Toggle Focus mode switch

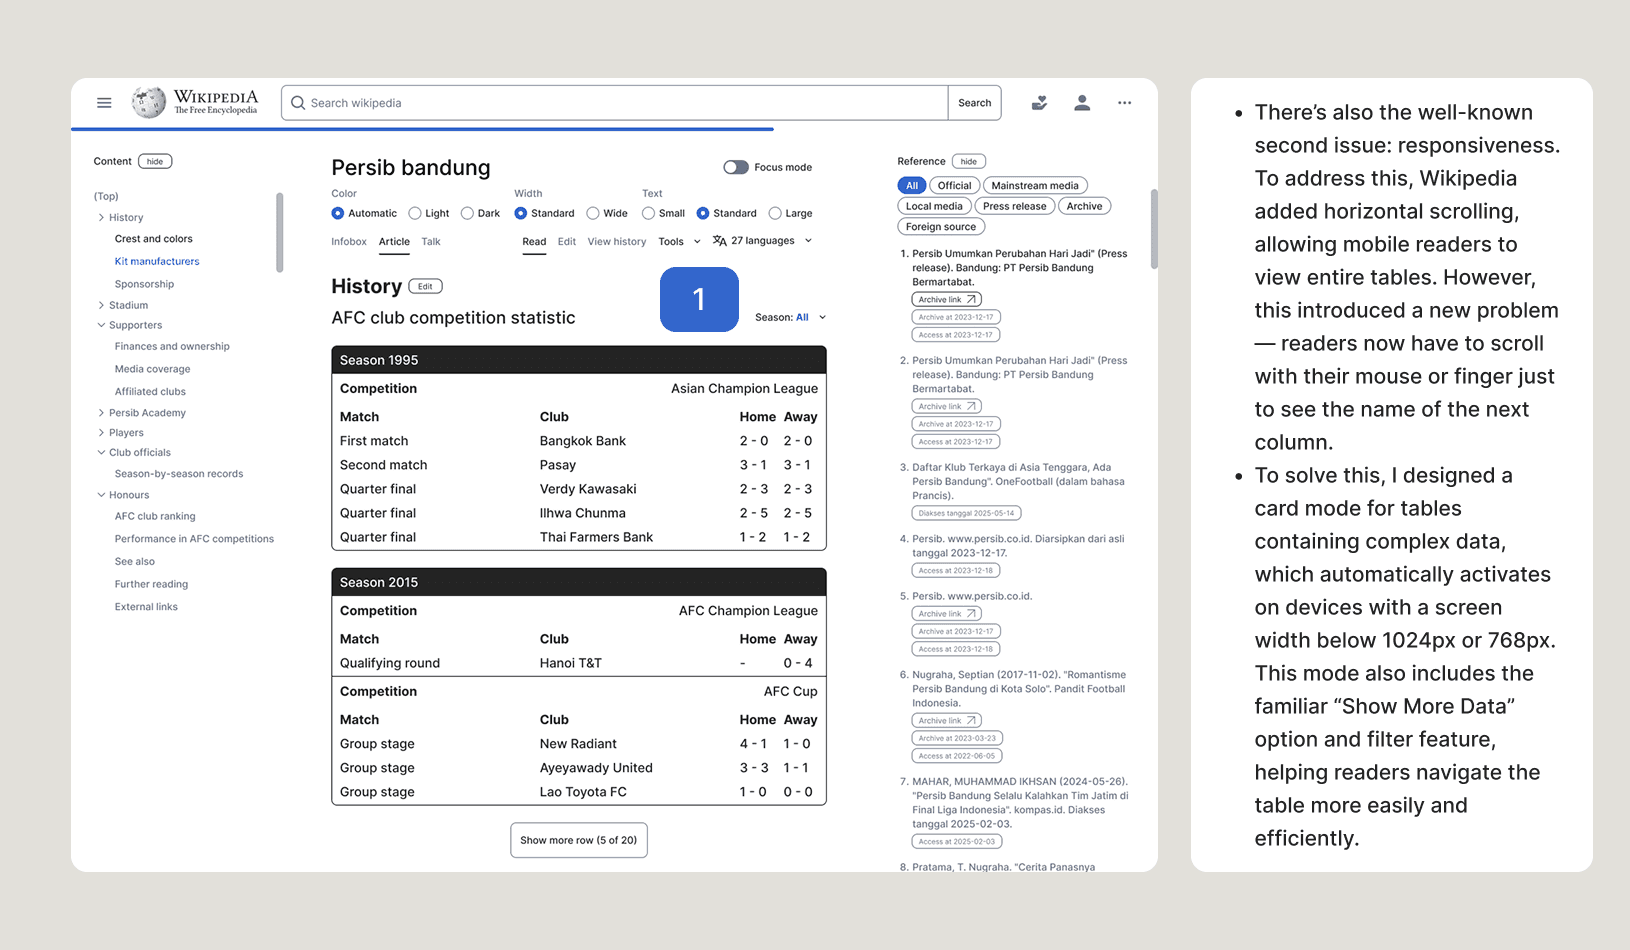(736, 167)
